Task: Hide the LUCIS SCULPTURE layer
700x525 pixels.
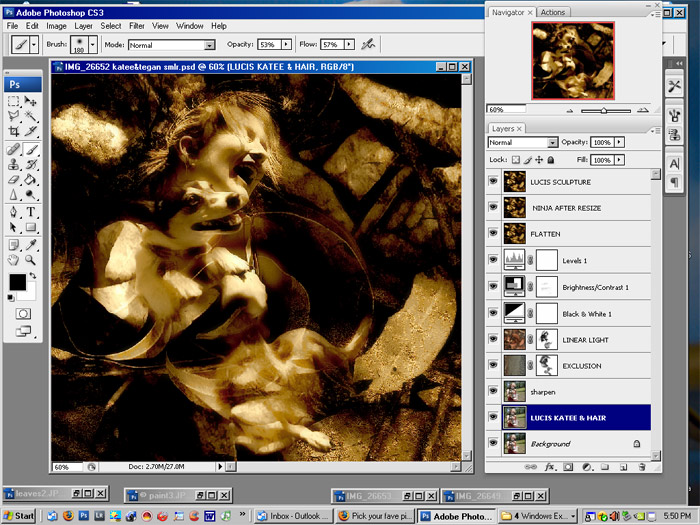Action: coord(493,181)
